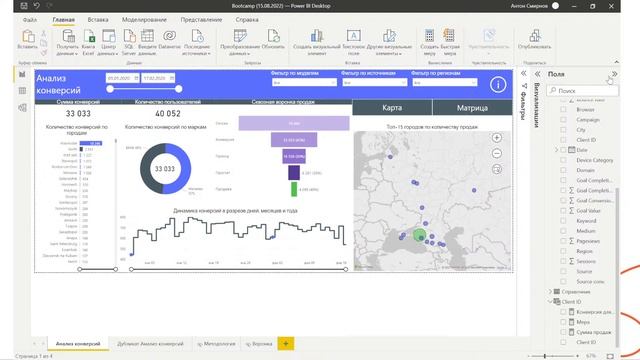This screenshot has width=640, height=360.
Task: Open the Представление ribbon tab
Action: [x=201, y=20]
